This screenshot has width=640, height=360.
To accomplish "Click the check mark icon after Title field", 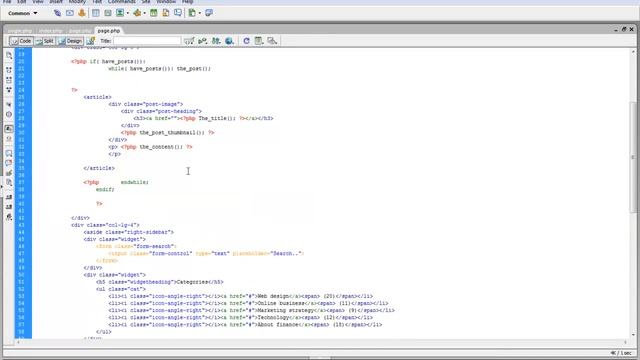I will [189, 41].
